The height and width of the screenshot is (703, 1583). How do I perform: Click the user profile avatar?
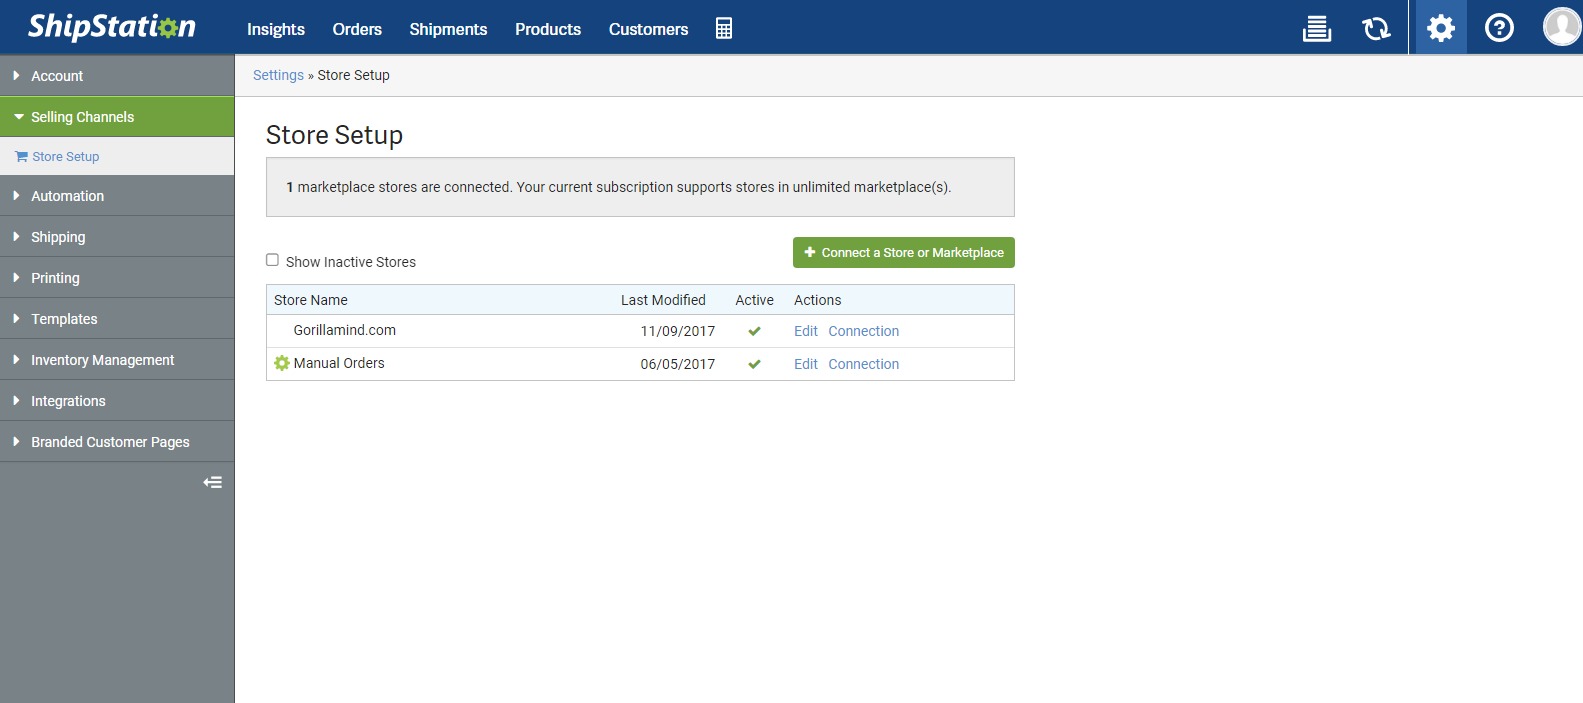coord(1560,27)
